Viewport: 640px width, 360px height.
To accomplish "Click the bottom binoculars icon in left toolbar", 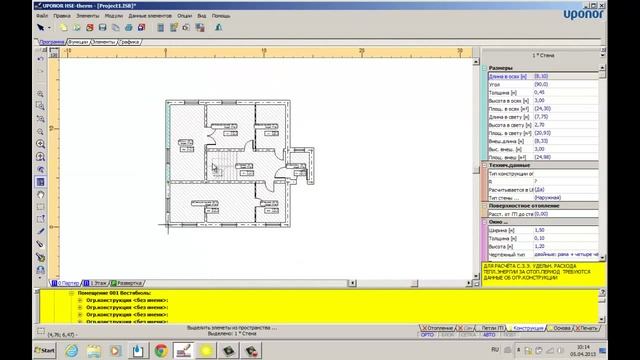I will click(x=40, y=270).
